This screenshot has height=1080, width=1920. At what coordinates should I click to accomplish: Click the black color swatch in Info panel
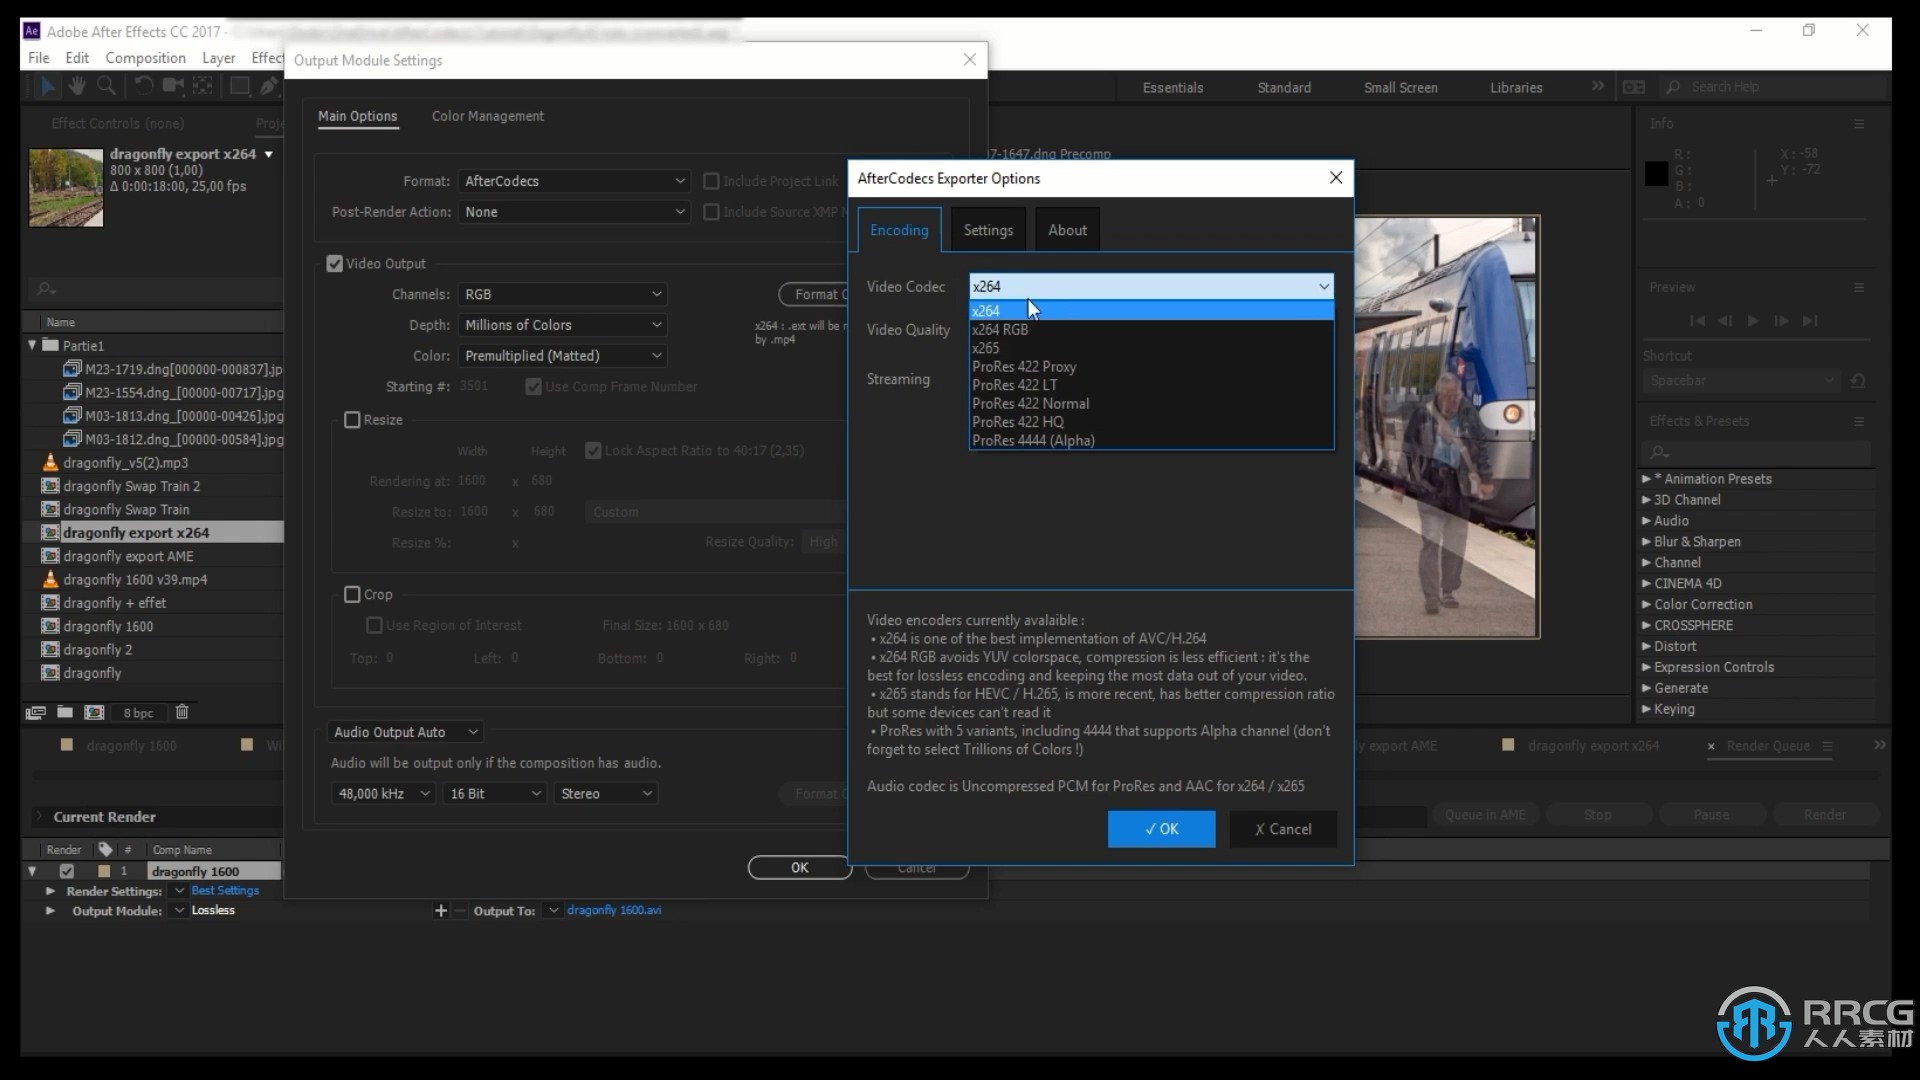point(1656,174)
